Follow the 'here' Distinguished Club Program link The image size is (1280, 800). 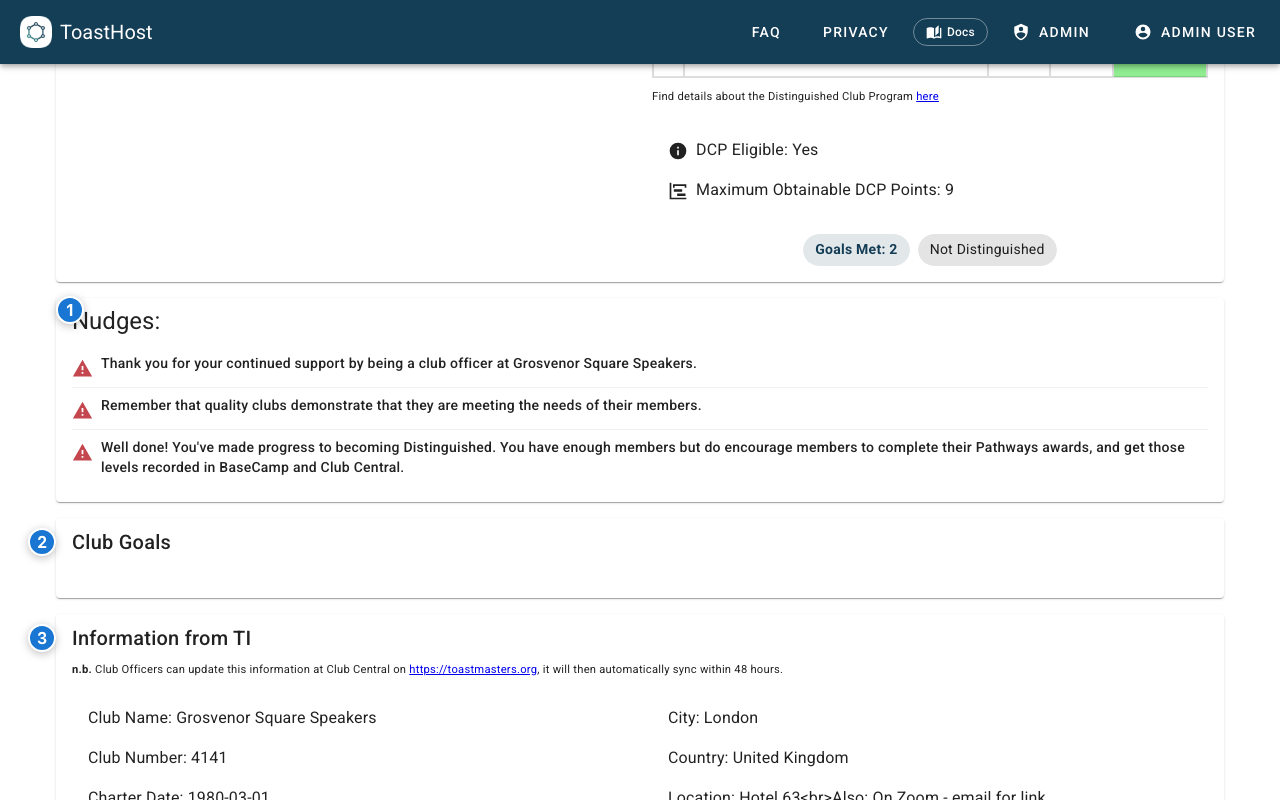pyautogui.click(x=927, y=96)
